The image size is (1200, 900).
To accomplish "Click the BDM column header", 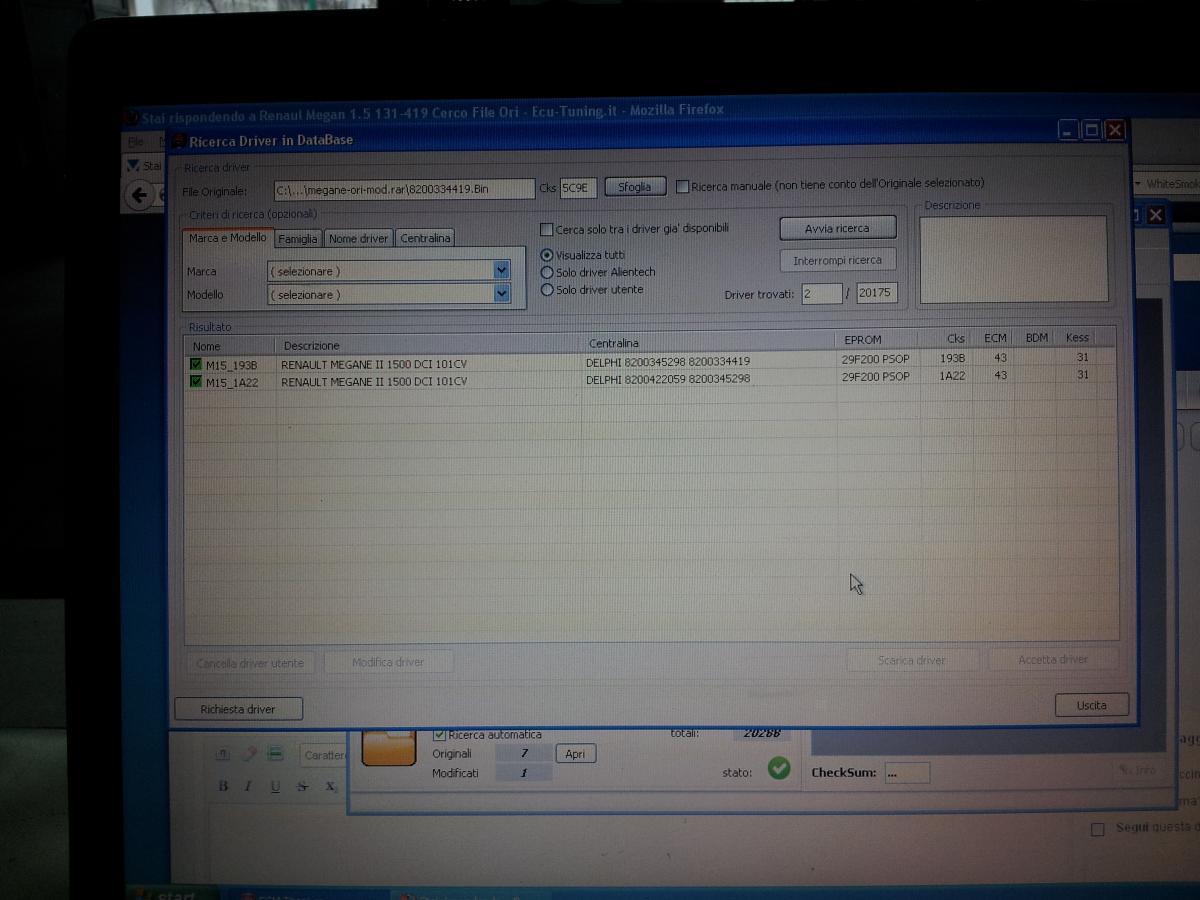I will 1037,338.
